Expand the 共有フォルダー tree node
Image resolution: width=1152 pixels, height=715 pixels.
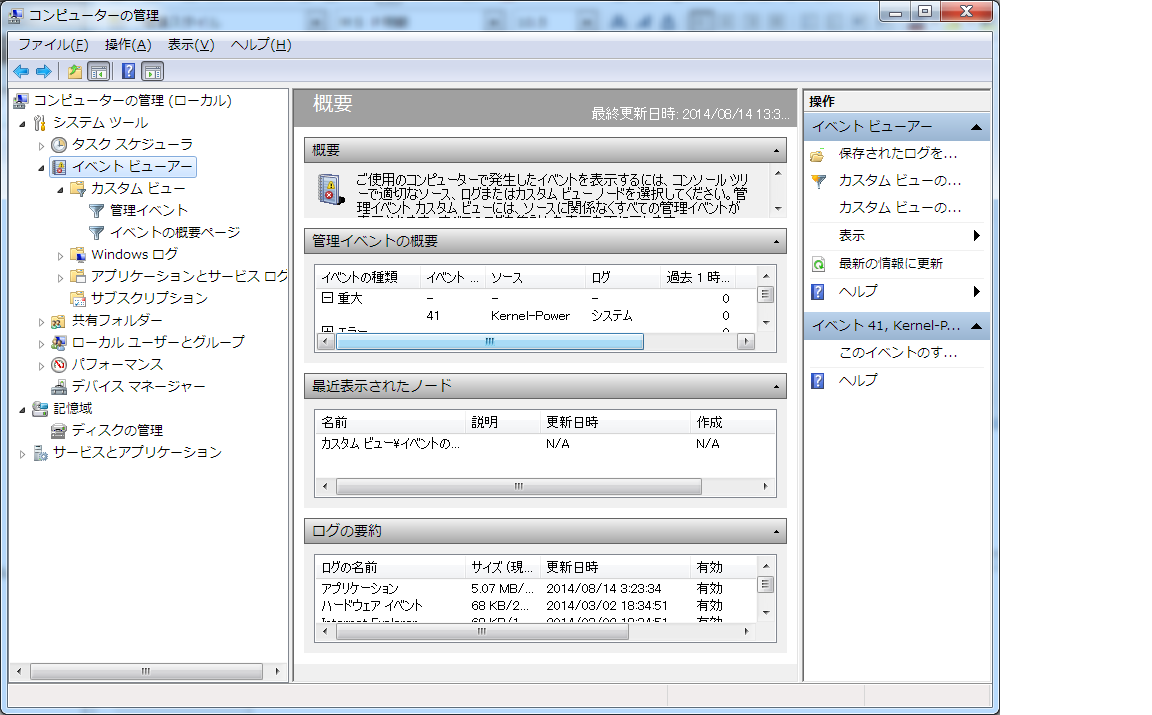41,322
